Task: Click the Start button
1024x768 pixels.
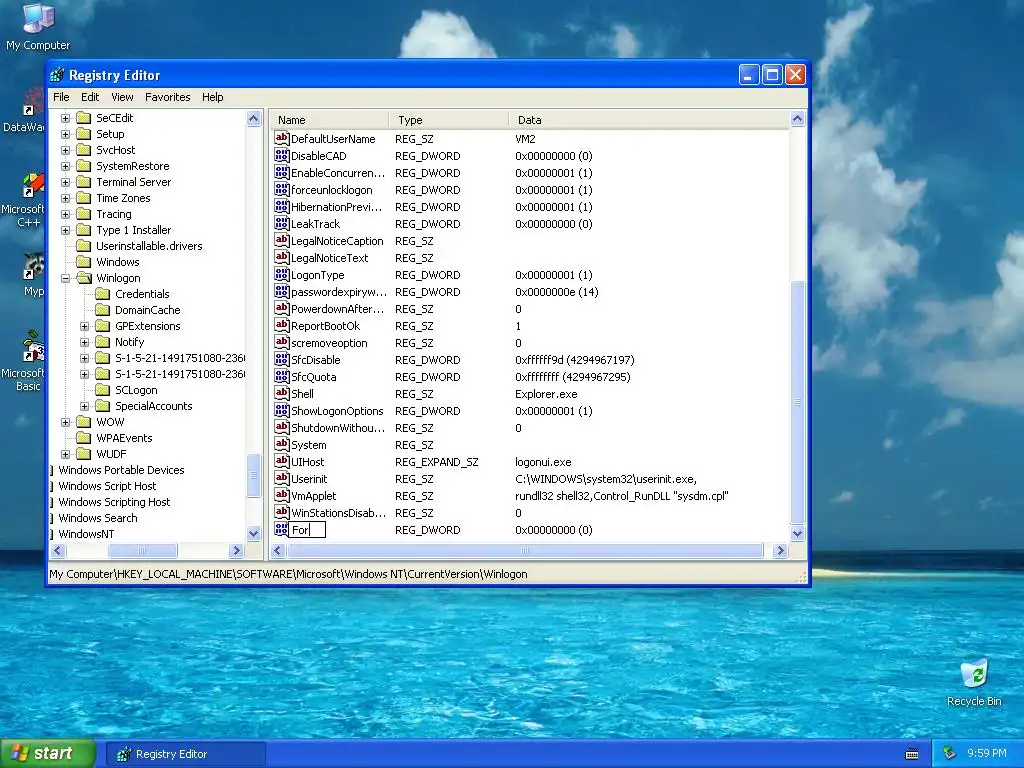Action: pos(48,754)
